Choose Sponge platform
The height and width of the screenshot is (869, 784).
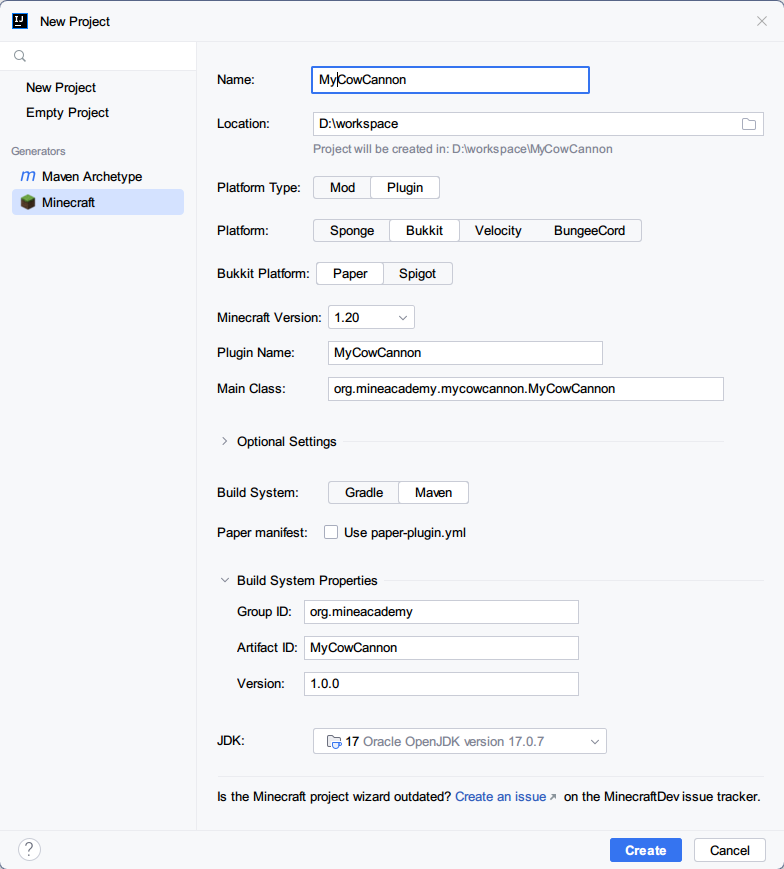352,231
